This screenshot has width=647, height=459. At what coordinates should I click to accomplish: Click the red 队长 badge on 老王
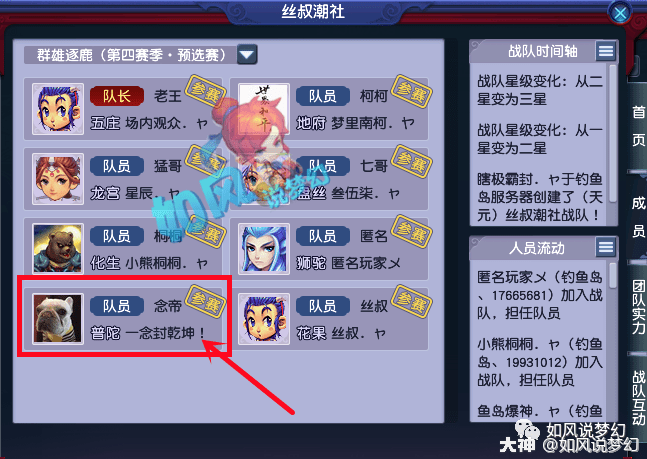[x=117, y=96]
